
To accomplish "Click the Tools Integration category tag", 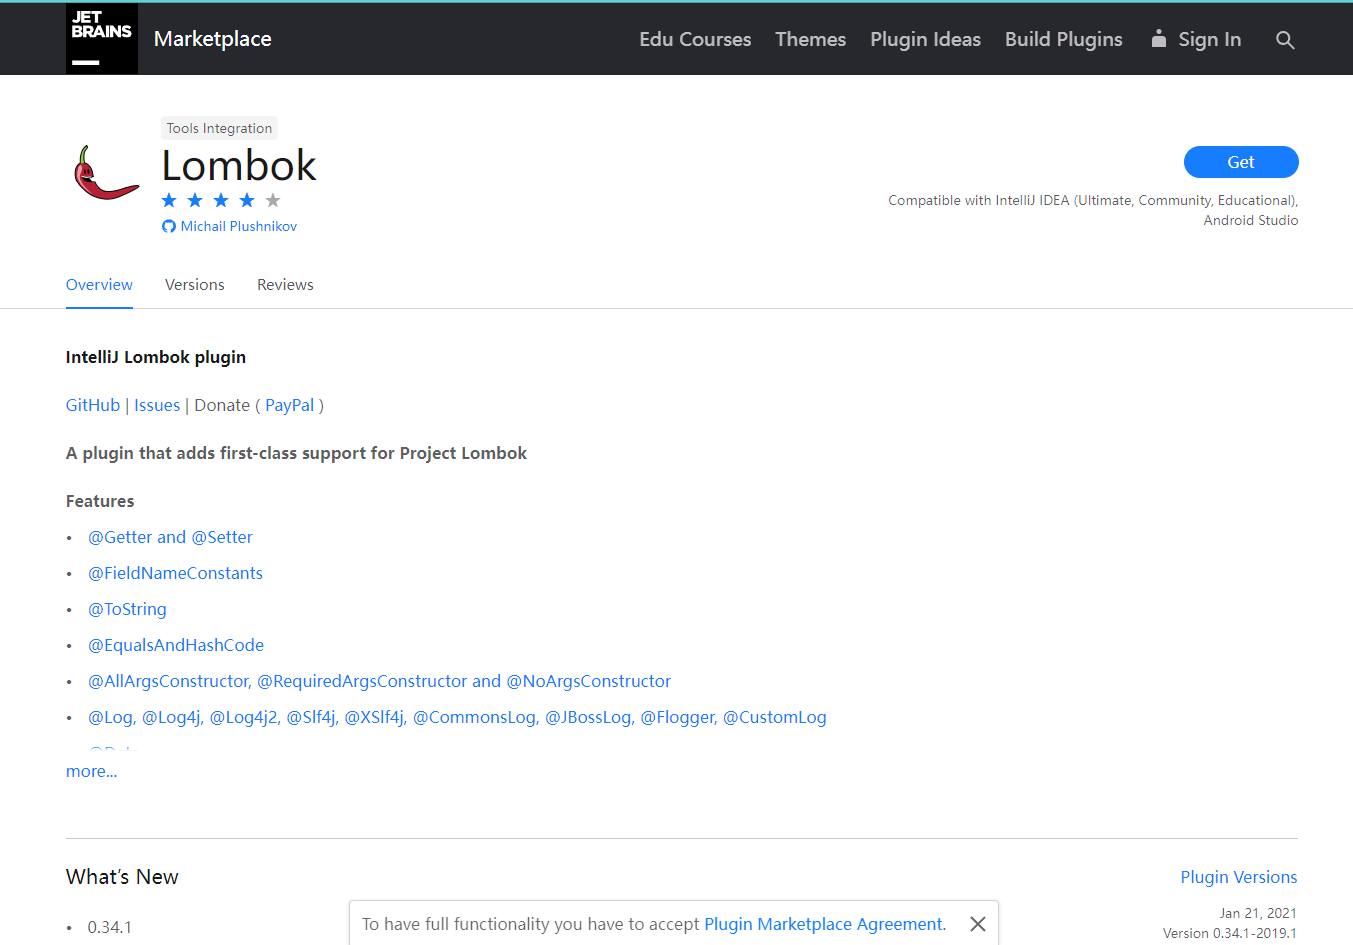I will point(219,128).
